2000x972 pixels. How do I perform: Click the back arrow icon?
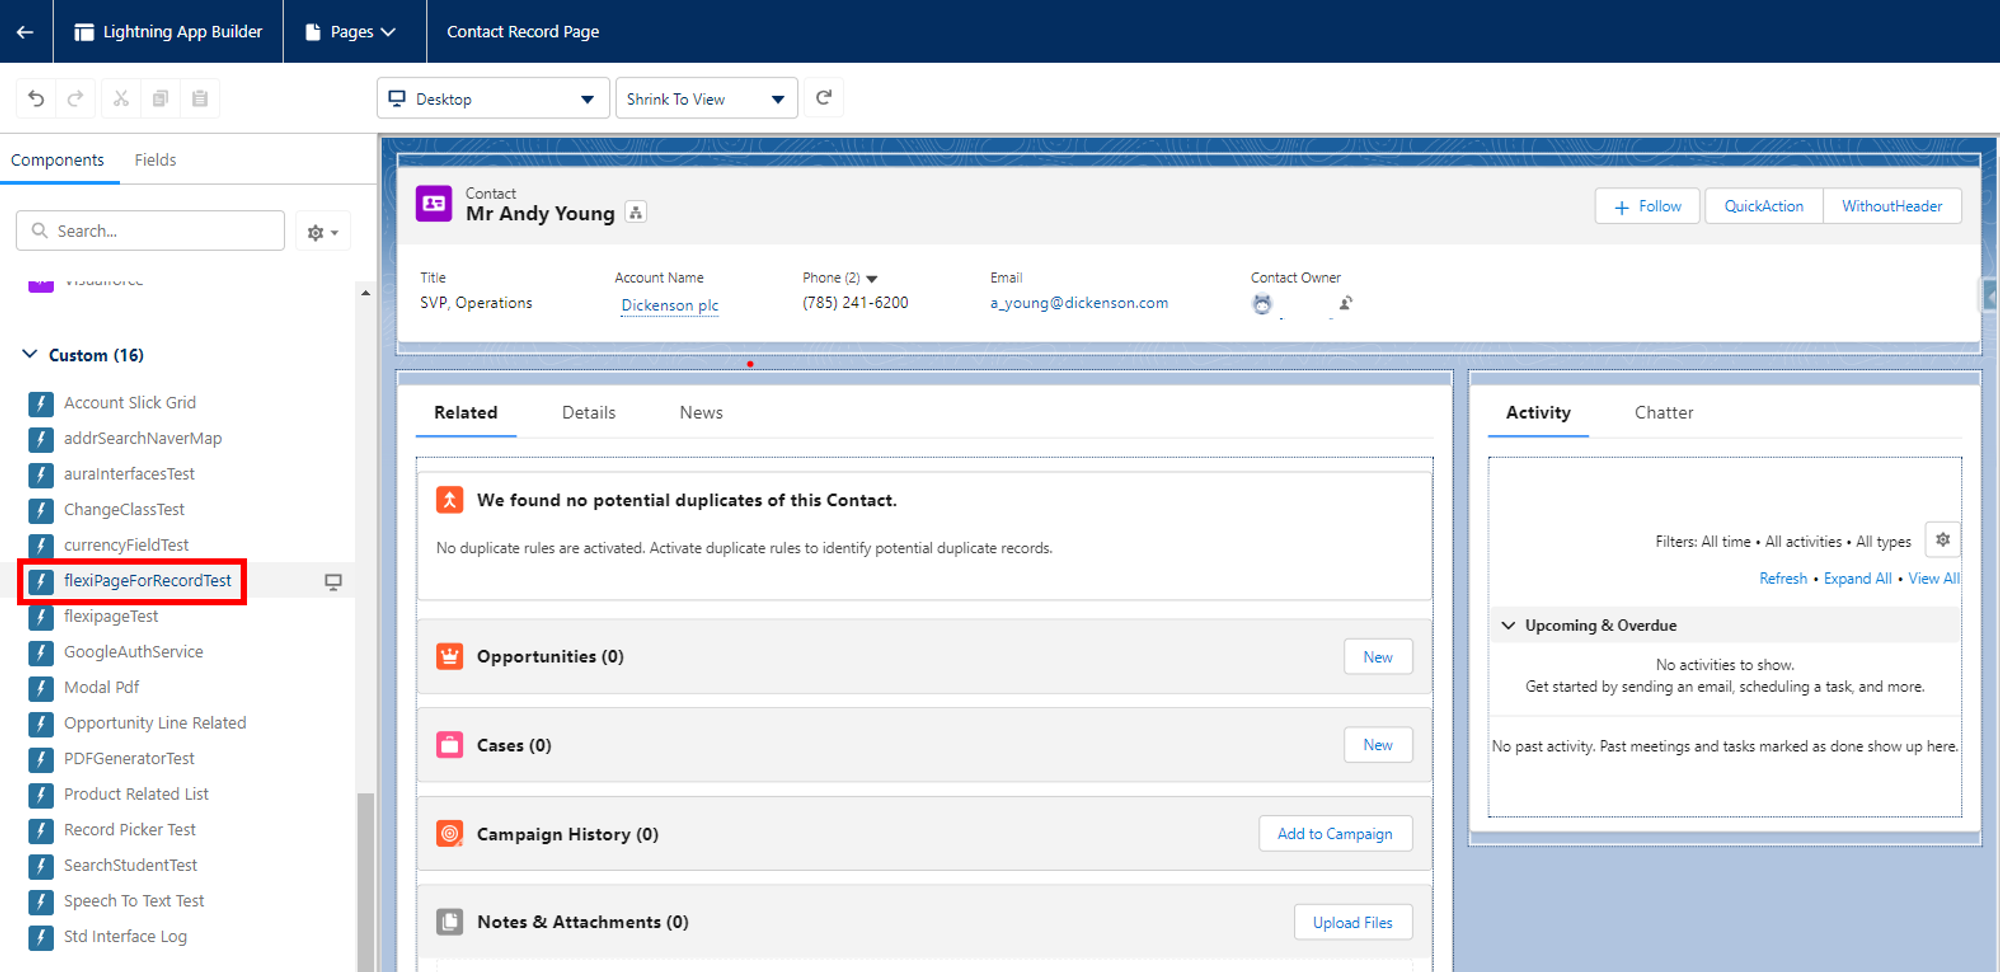25,32
